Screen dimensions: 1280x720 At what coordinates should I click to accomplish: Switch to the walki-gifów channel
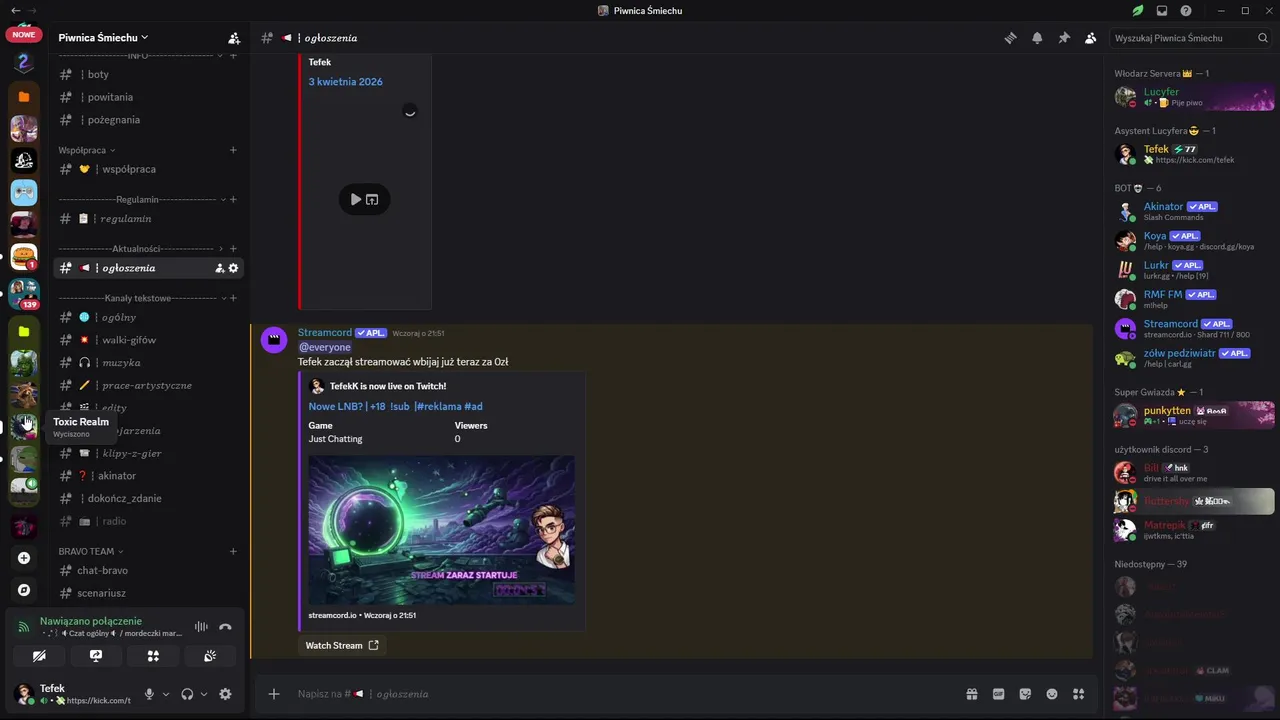point(148,340)
